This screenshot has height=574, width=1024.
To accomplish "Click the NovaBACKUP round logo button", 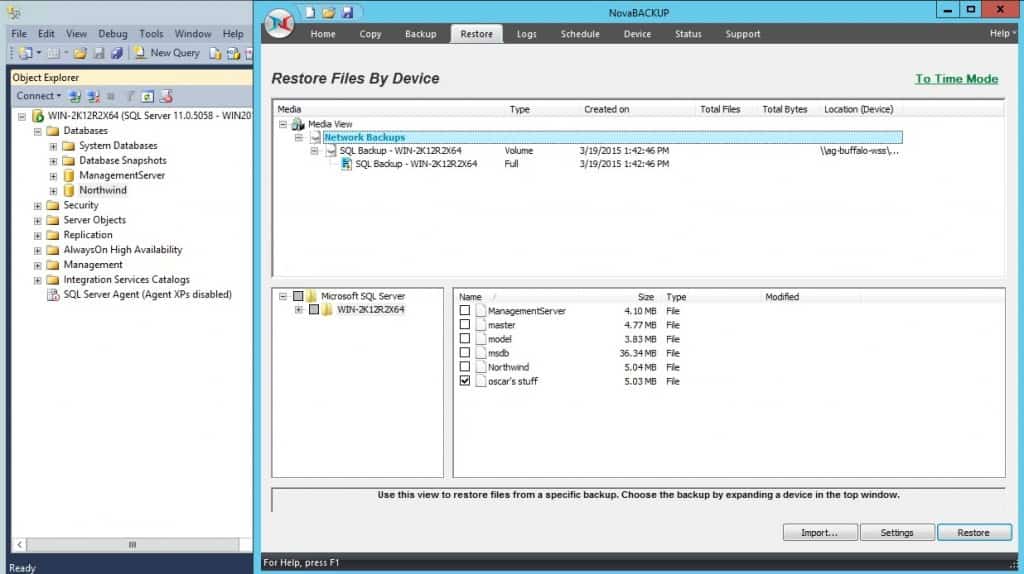I will coord(280,24).
